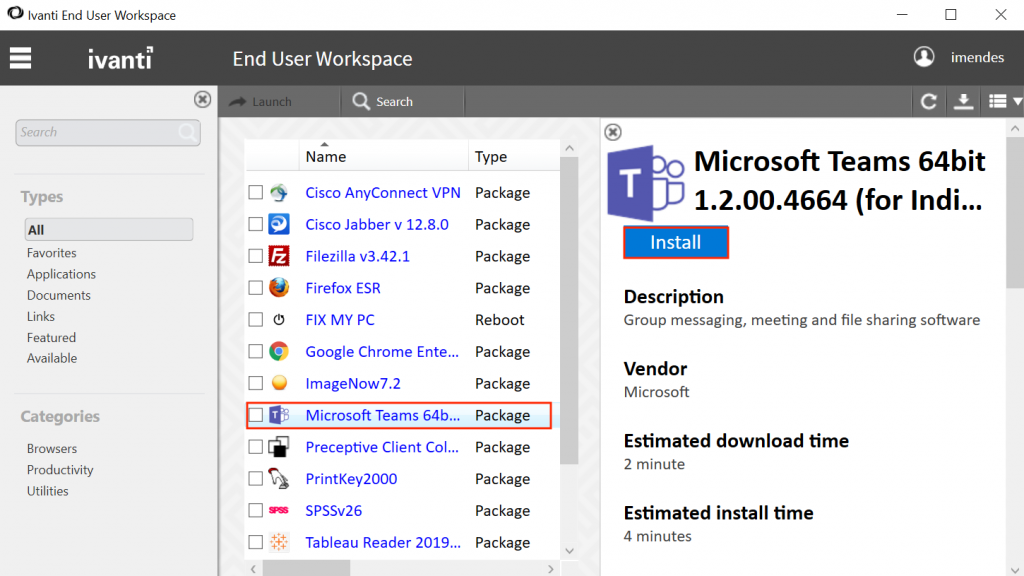Open the Cisco AnyConnect VPN link
This screenshot has height=576, width=1024.
[x=383, y=193]
